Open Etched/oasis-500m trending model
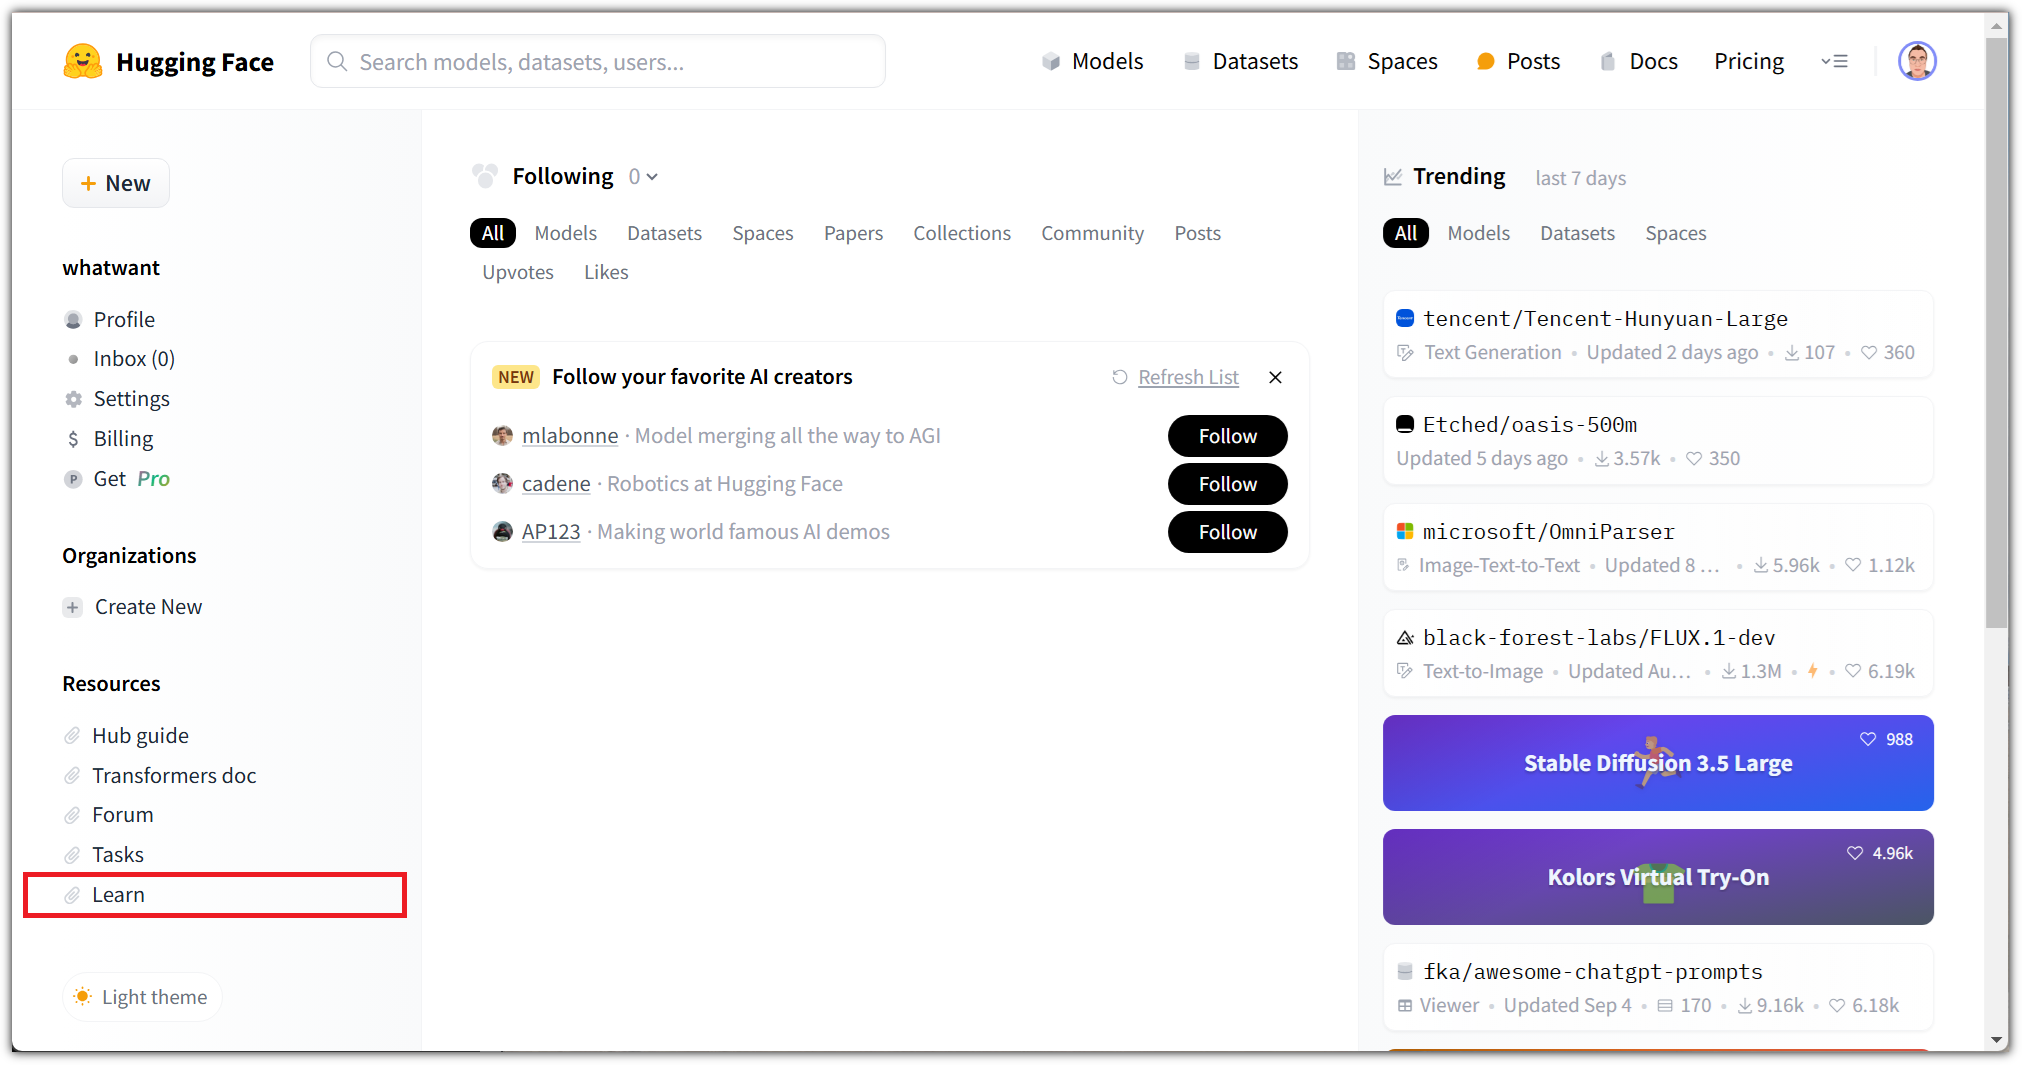This screenshot has height=1065, width=2022. 1657,441
